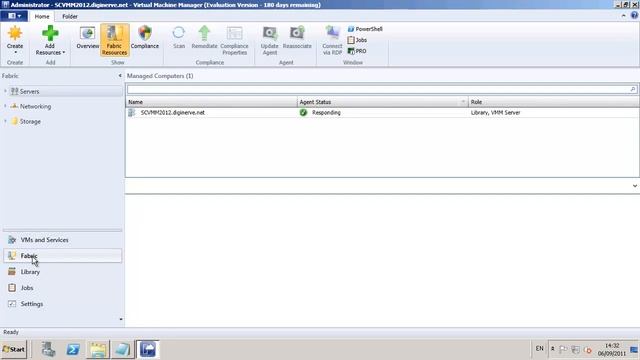Image resolution: width=640 pixels, height=360 pixels.
Task: Open Compliance Properties
Action: coord(234,40)
